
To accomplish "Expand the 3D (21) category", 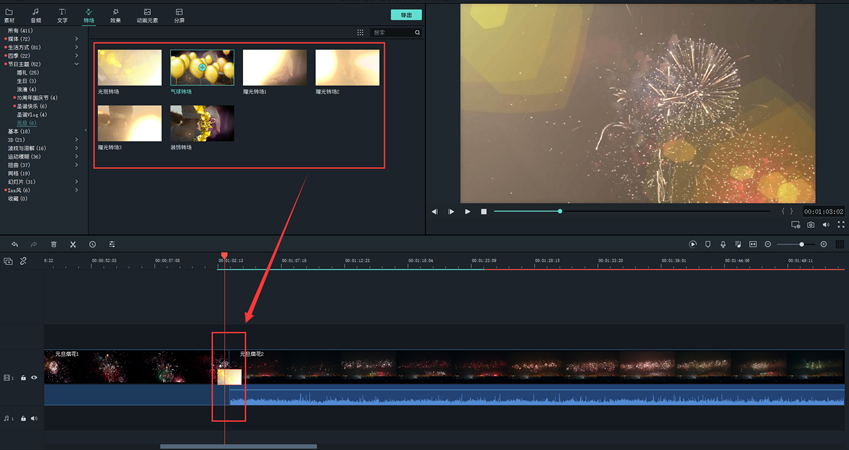I will pos(76,140).
